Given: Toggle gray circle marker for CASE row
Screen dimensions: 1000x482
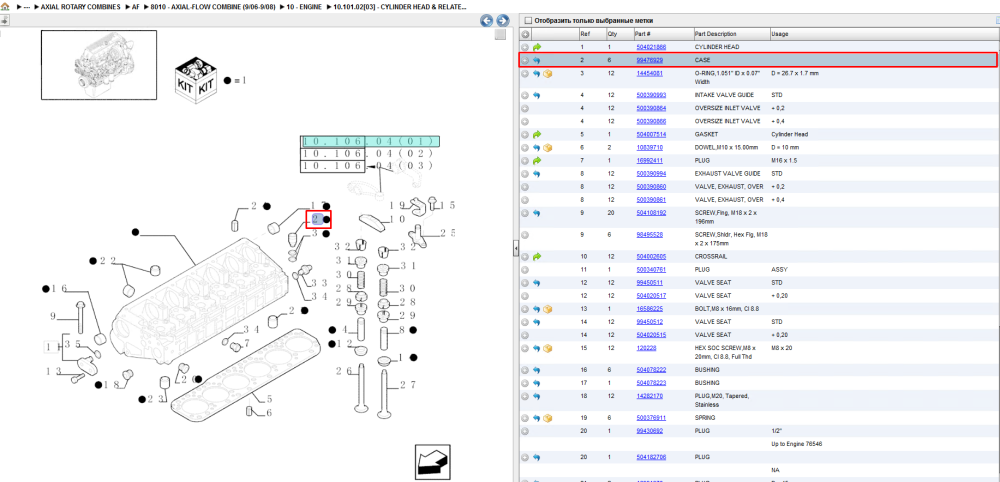Looking at the screenshot, I should [x=525, y=61].
